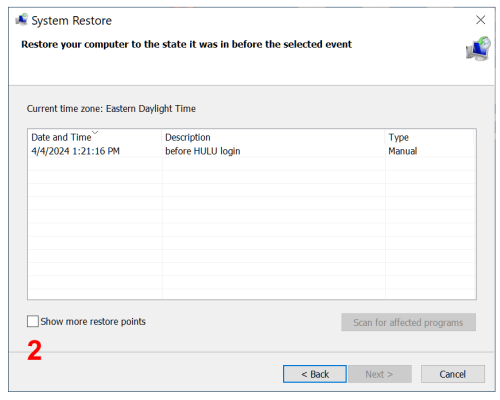Click the Restore your computer heading text
Image resolution: width=500 pixels, height=400 pixels.
coord(186,44)
